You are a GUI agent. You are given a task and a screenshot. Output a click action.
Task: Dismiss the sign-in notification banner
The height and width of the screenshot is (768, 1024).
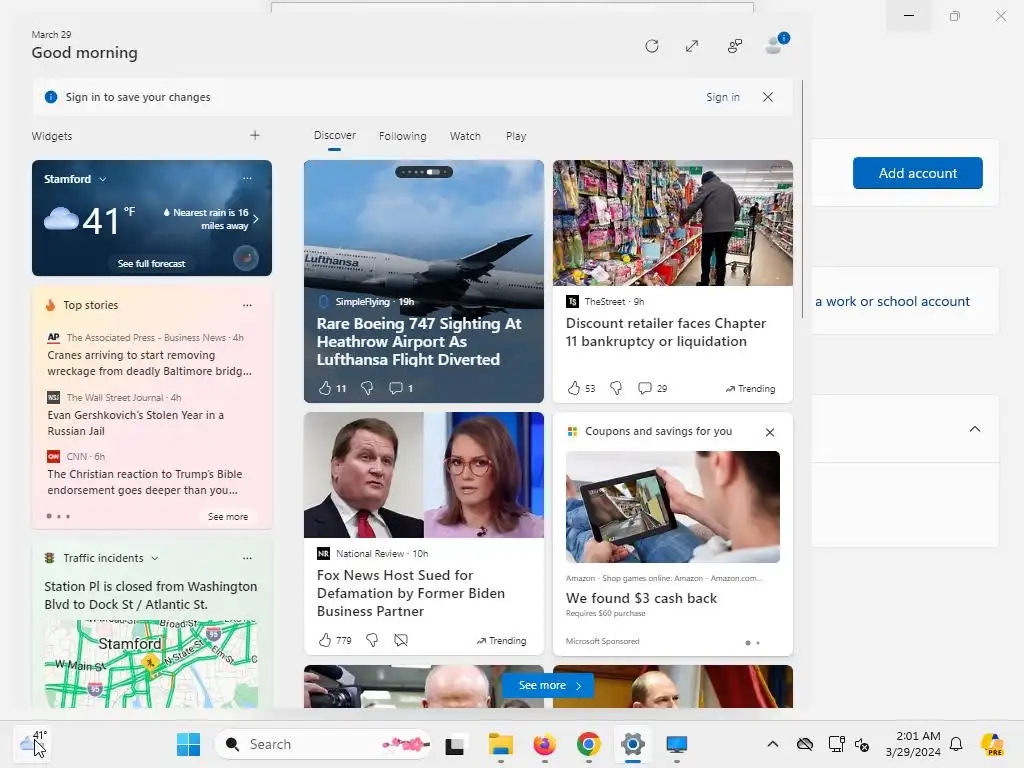pos(768,97)
